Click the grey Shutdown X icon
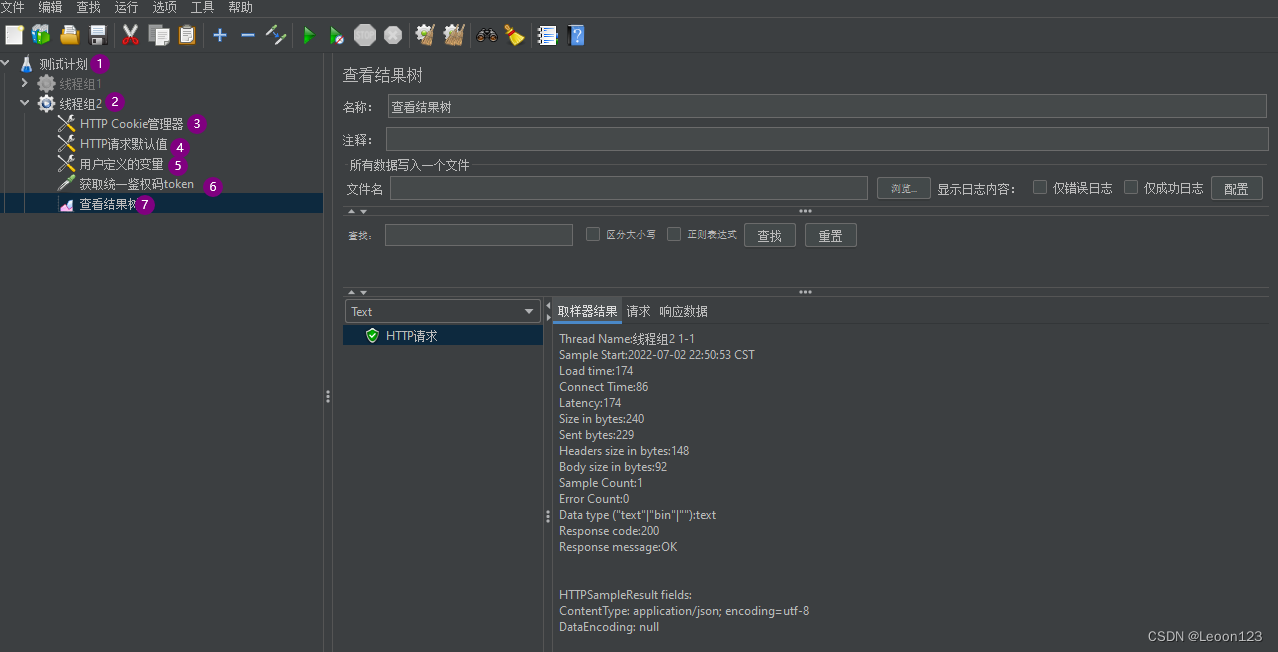Viewport: 1278px width, 652px height. (393, 35)
